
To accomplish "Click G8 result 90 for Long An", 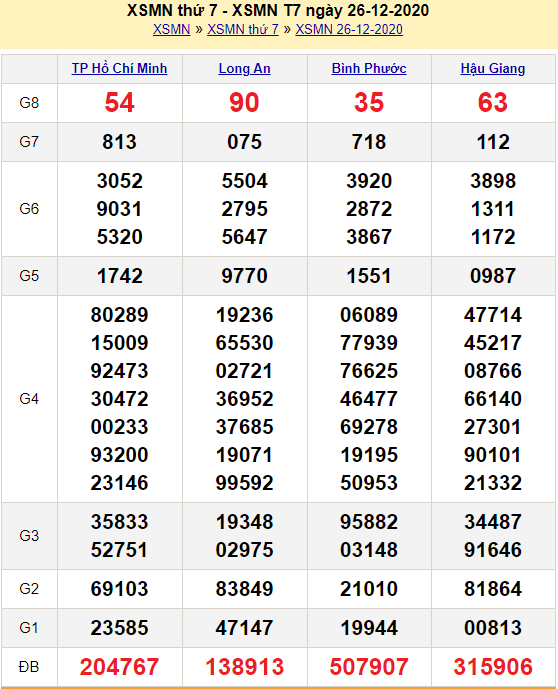I will point(244,103).
